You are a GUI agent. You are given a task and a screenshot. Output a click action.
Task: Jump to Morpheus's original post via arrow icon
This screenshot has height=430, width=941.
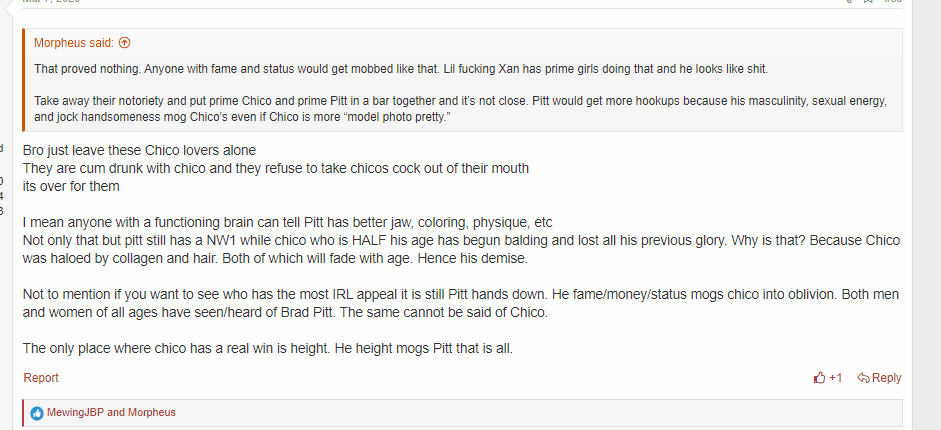pyautogui.click(x=125, y=43)
